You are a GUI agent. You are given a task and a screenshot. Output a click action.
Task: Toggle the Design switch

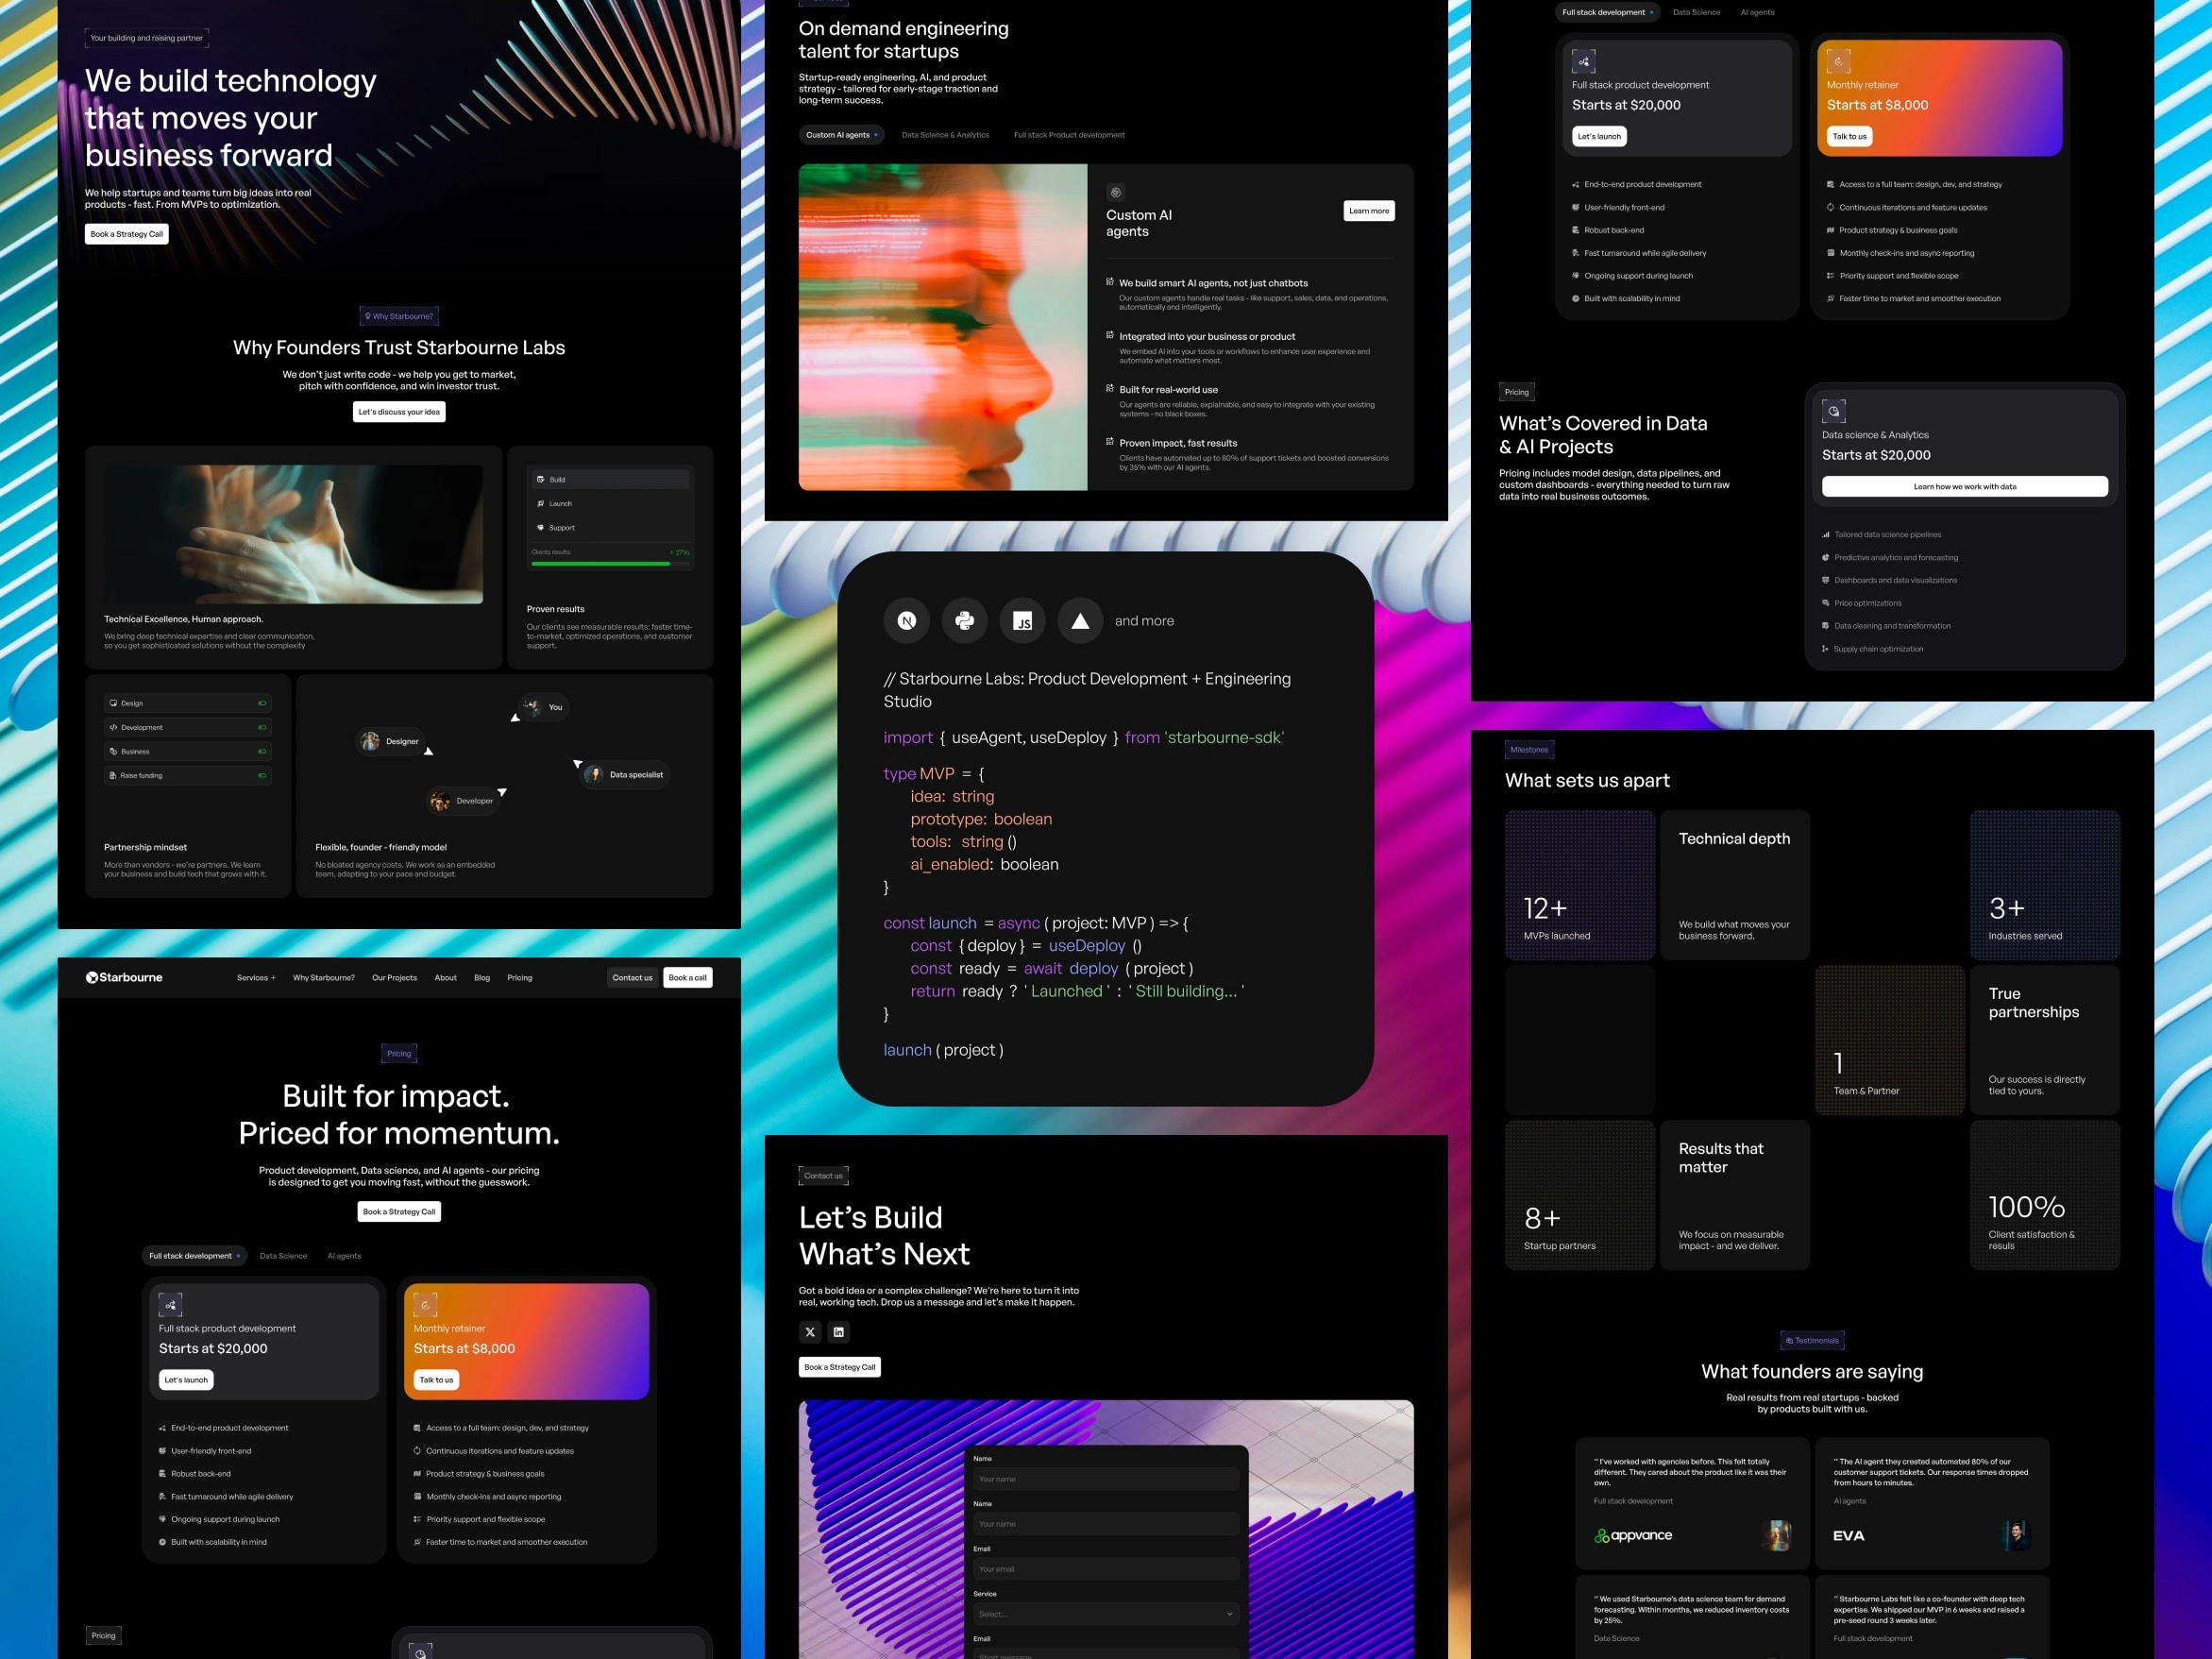pos(262,703)
